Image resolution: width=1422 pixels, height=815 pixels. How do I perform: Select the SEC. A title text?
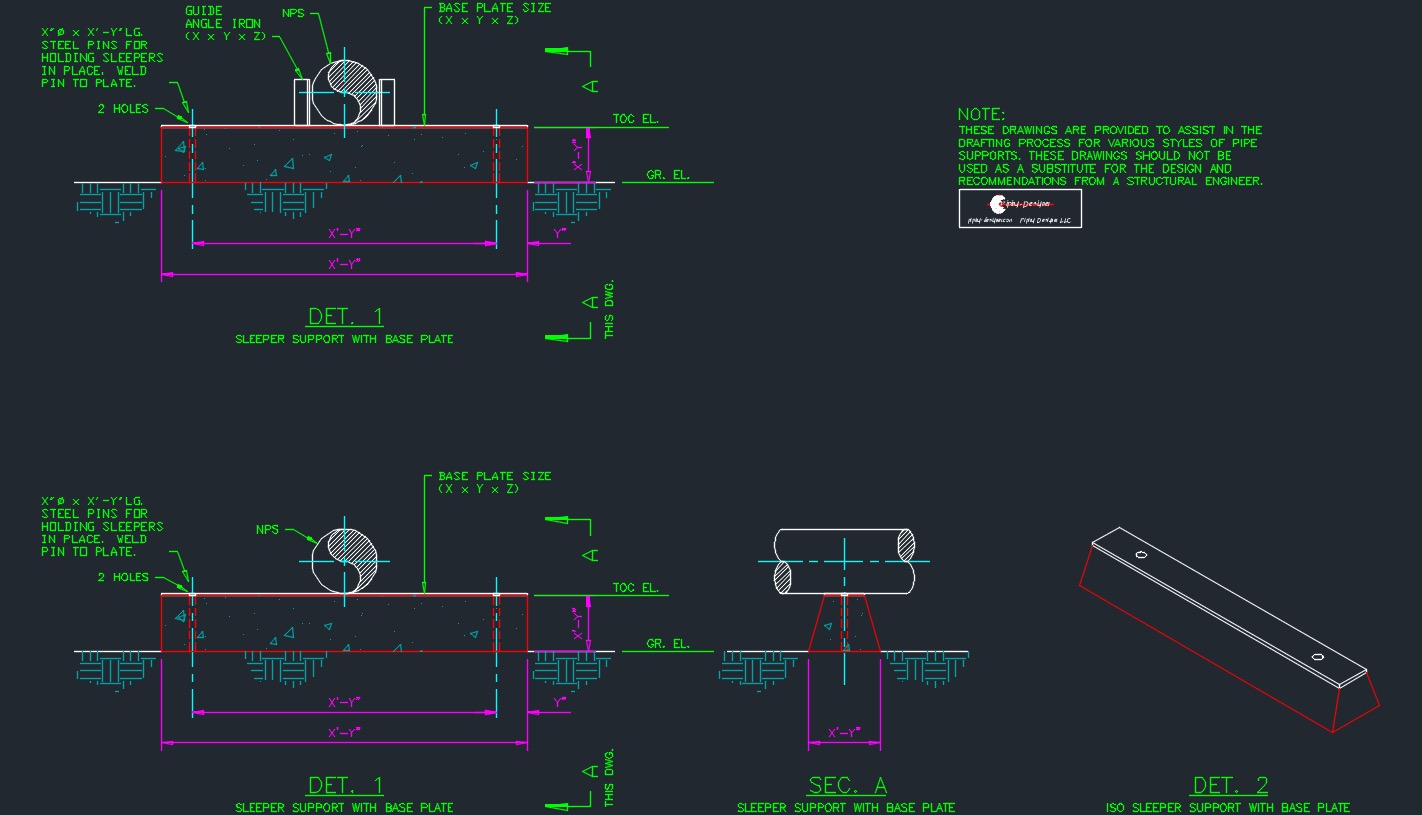pyautogui.click(x=845, y=785)
